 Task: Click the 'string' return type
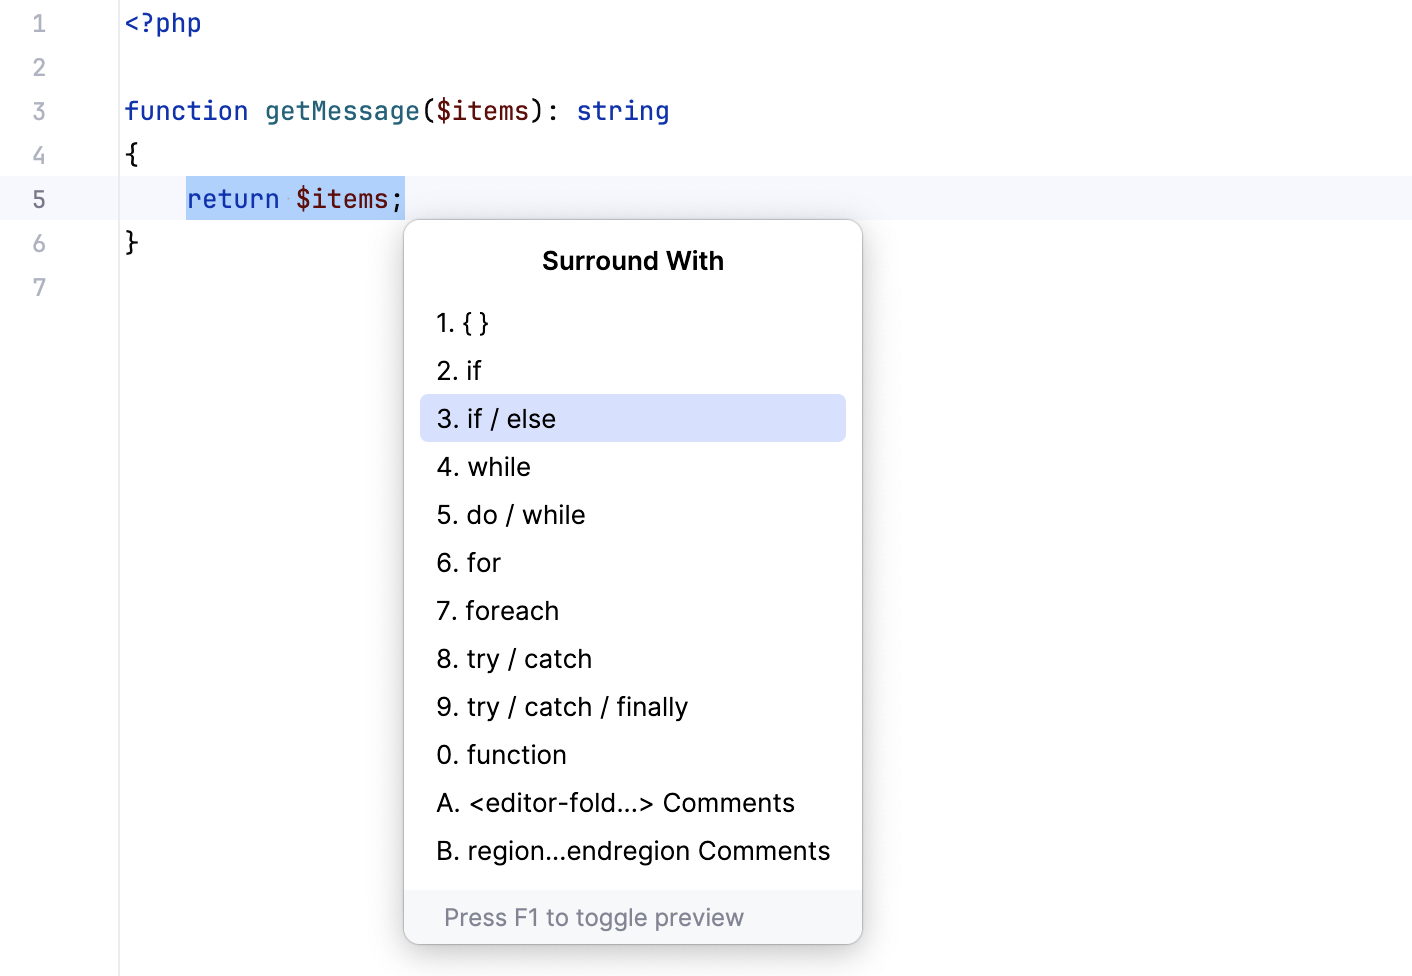tap(622, 111)
